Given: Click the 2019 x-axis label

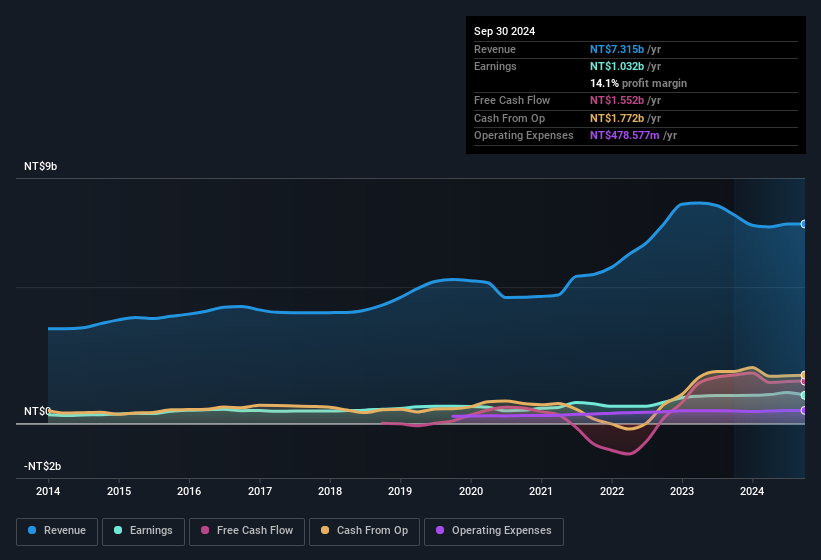Looking at the screenshot, I should tap(400, 491).
